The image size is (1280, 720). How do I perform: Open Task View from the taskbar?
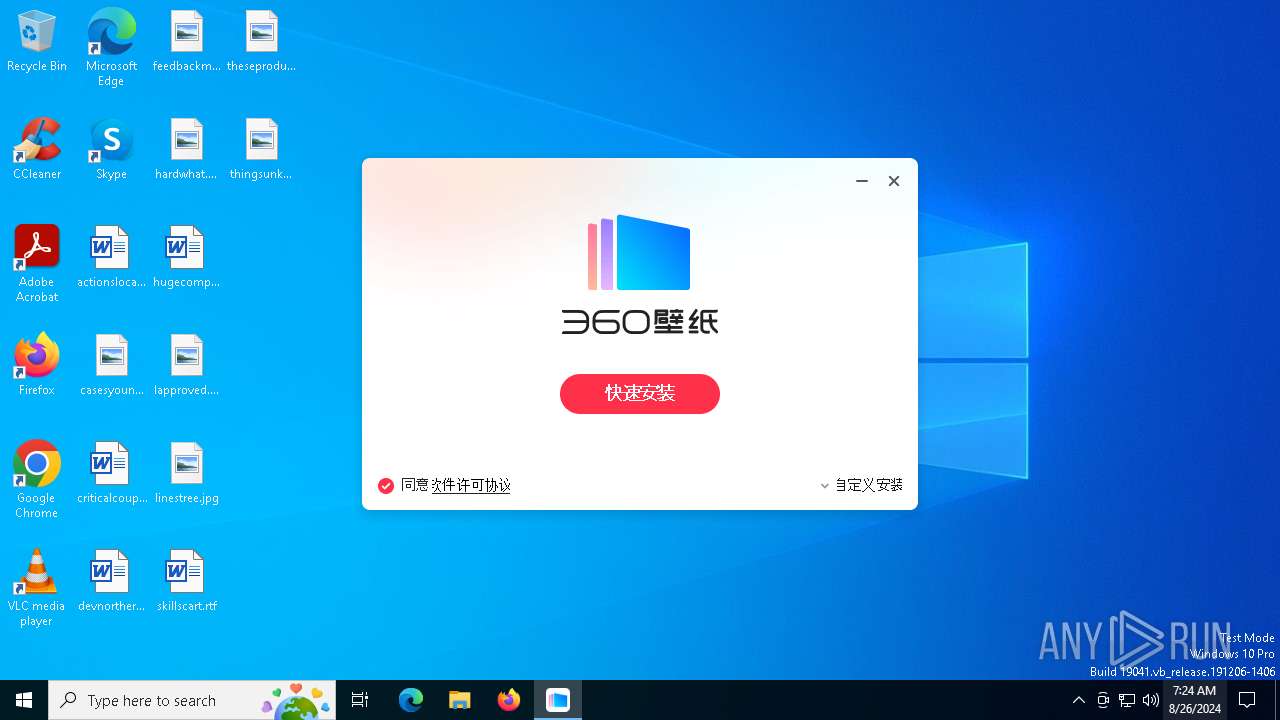(360, 700)
